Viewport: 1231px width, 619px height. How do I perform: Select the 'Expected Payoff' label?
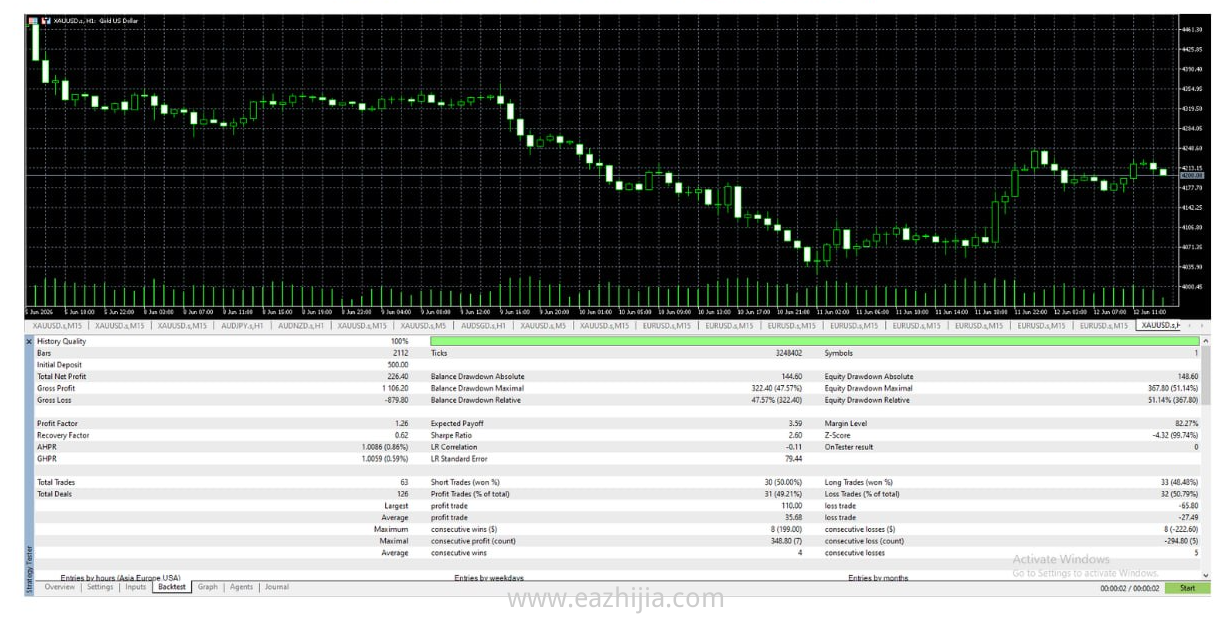point(457,424)
